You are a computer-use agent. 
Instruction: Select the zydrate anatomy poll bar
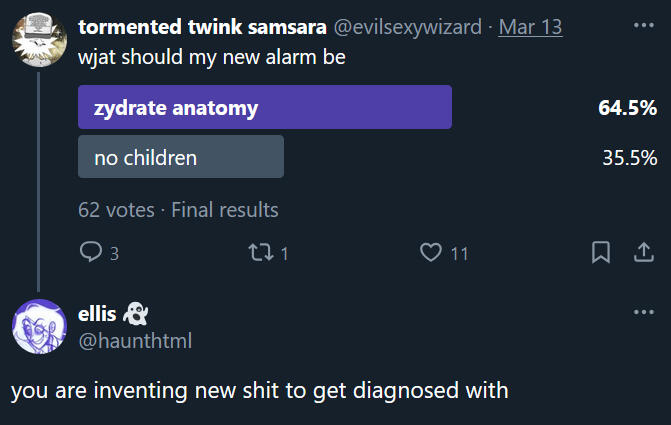tap(265, 107)
